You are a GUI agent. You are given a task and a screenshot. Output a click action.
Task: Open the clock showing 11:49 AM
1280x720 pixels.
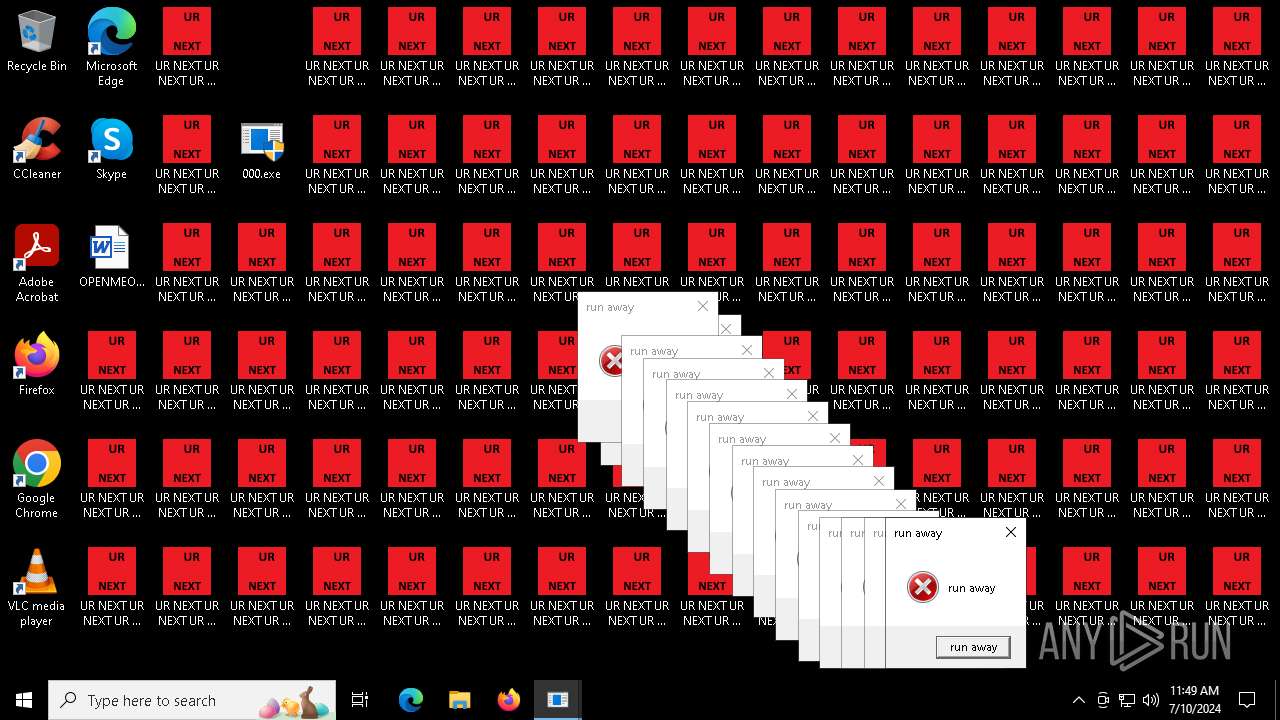[1194, 699]
